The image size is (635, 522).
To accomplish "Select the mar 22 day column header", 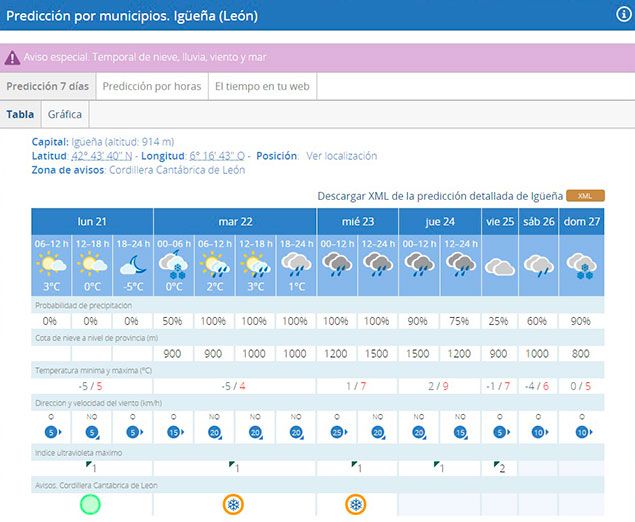I will 234,221.
